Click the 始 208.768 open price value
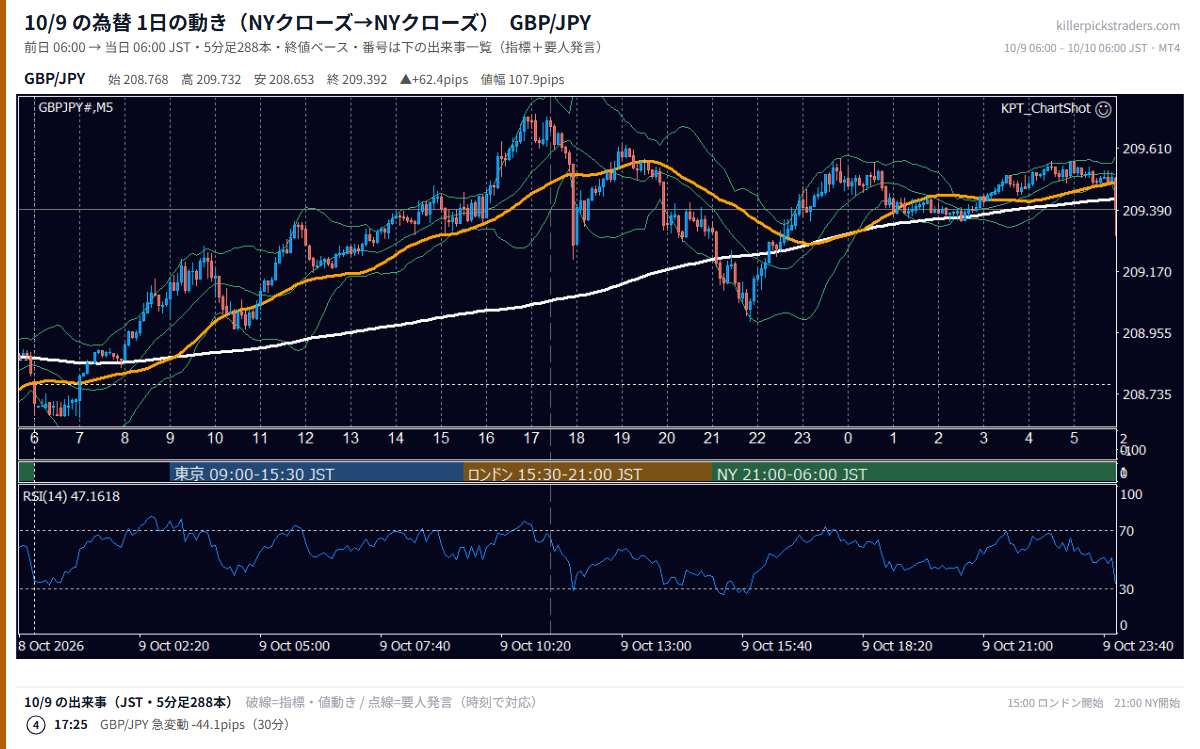This screenshot has width=1200, height=749. (138, 80)
